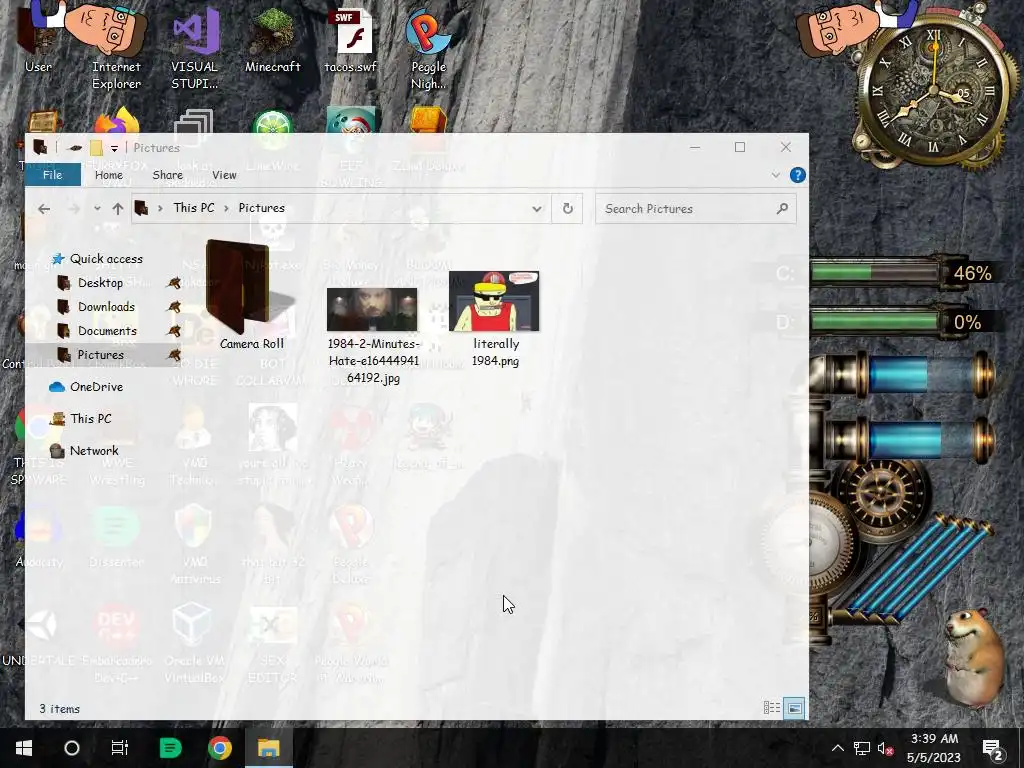
Task: Launch Peggle Nights desktop shortcut
Action: click(428, 48)
